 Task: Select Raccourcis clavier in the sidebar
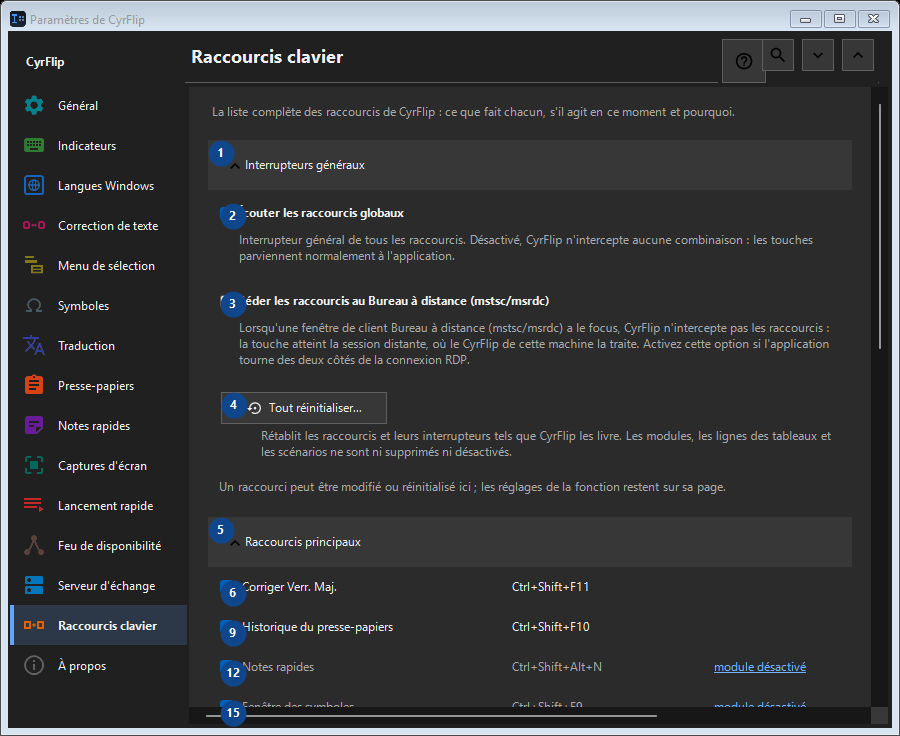(x=99, y=625)
